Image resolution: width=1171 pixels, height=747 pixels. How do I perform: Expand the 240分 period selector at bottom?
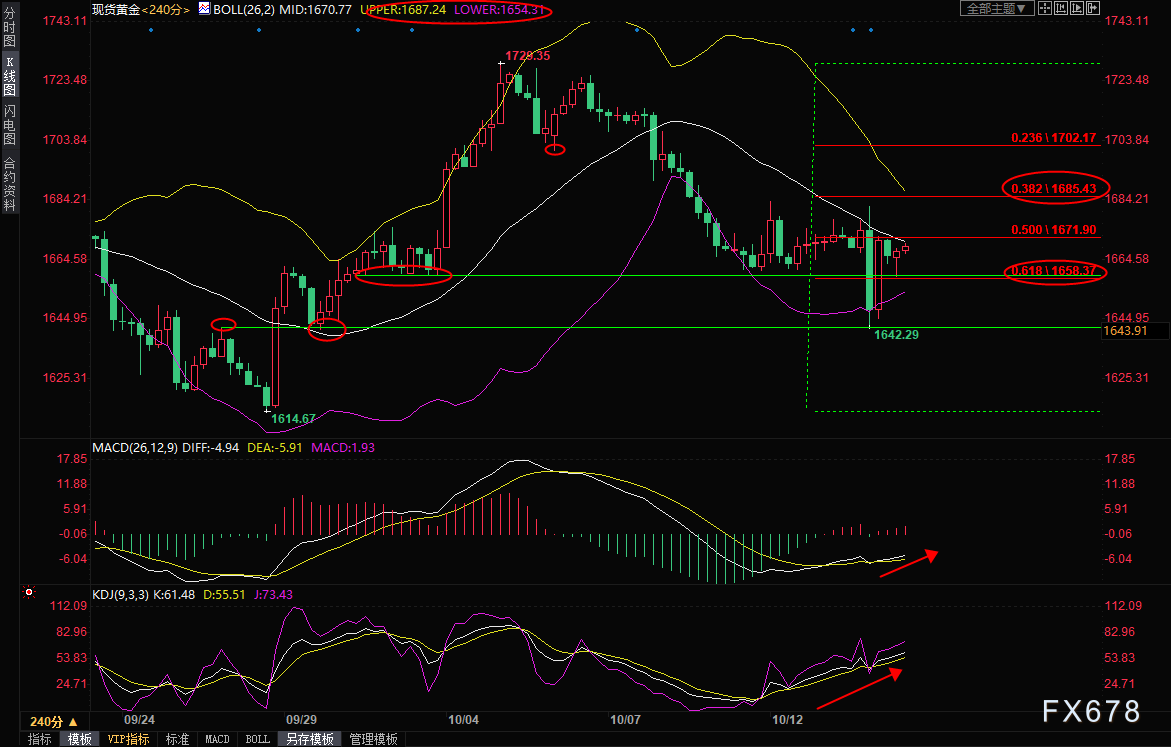pyautogui.click(x=53, y=721)
